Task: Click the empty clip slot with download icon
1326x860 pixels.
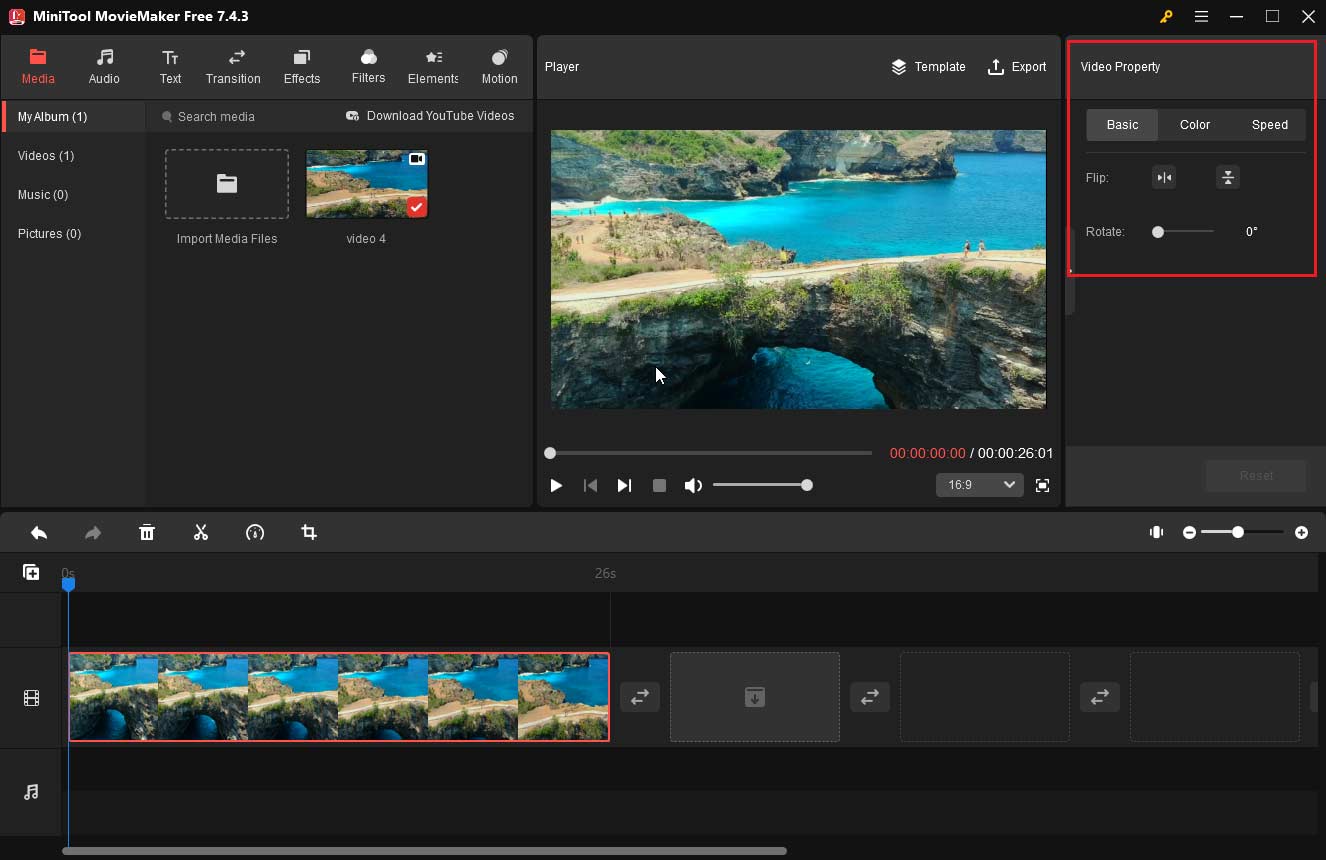Action: (x=755, y=697)
